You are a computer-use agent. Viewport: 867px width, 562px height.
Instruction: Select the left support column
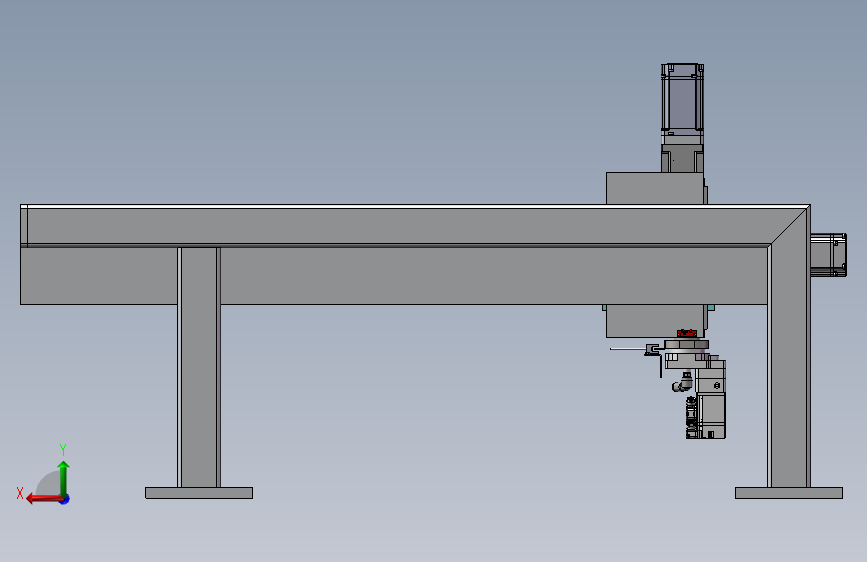point(199,367)
